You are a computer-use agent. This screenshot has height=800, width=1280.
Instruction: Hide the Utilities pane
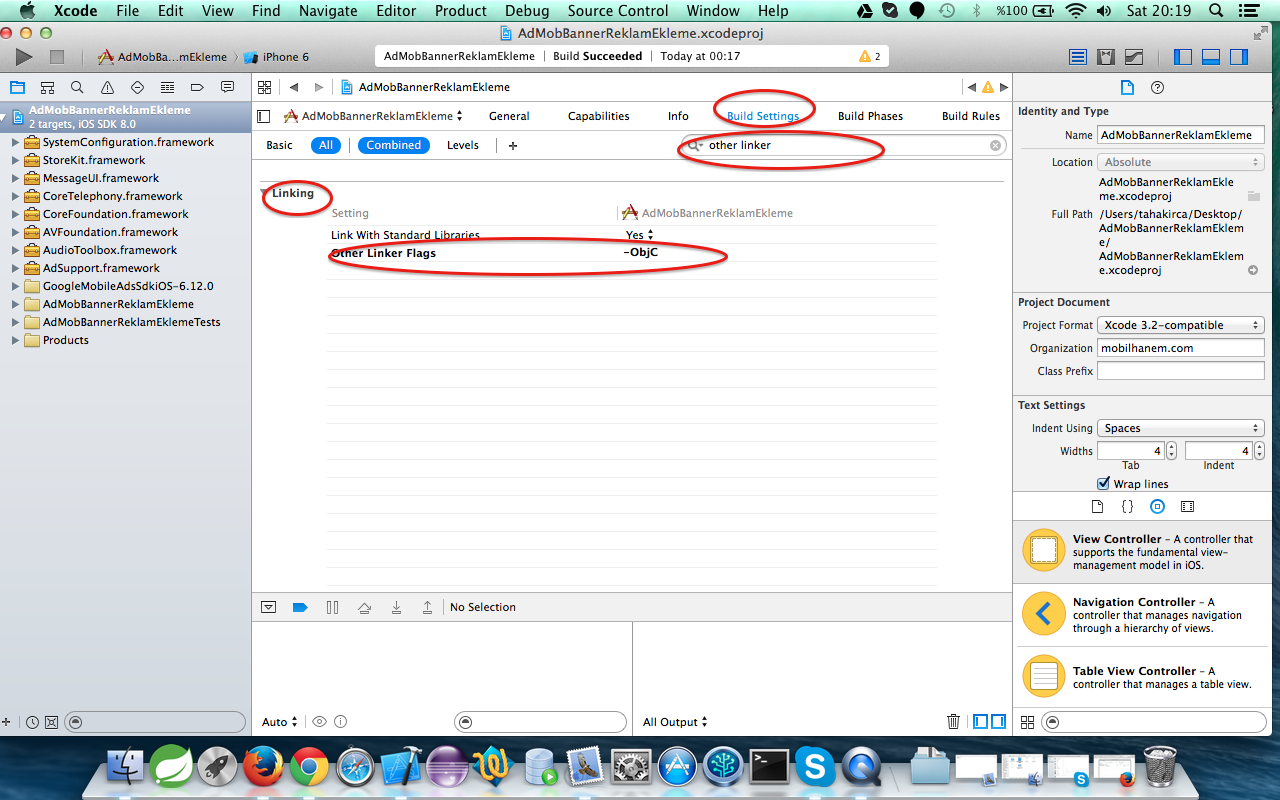point(1239,57)
